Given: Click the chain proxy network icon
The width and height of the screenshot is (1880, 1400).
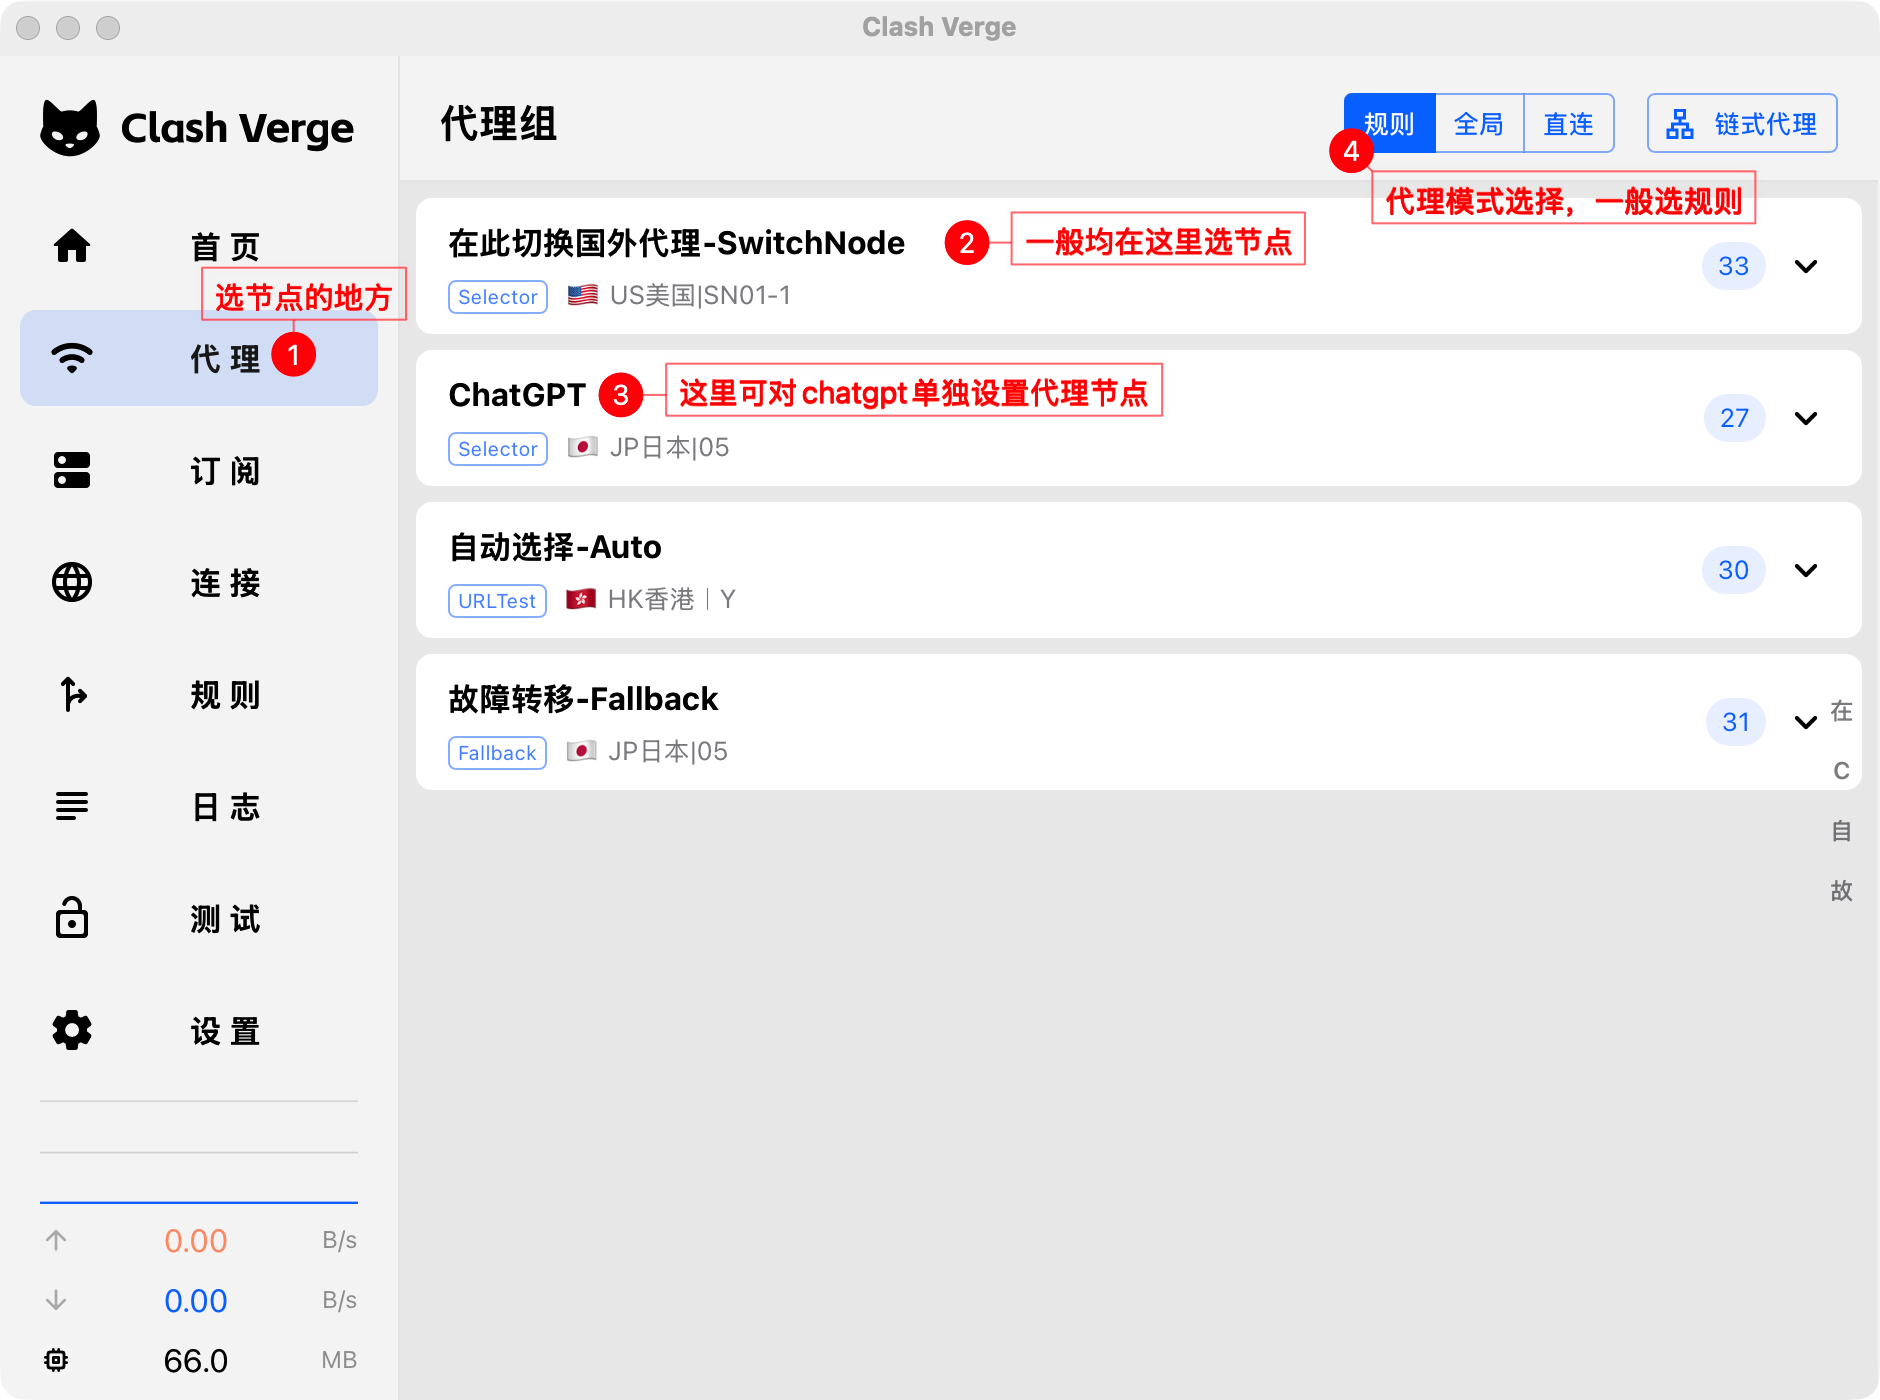Looking at the screenshot, I should point(1680,124).
